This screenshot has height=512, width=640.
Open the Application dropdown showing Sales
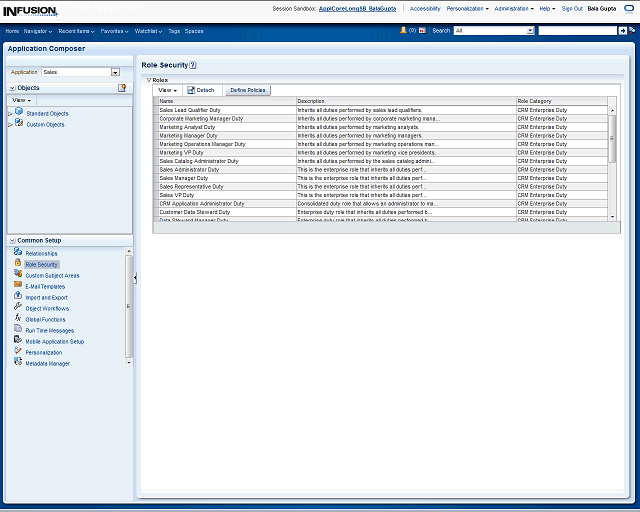pos(115,72)
